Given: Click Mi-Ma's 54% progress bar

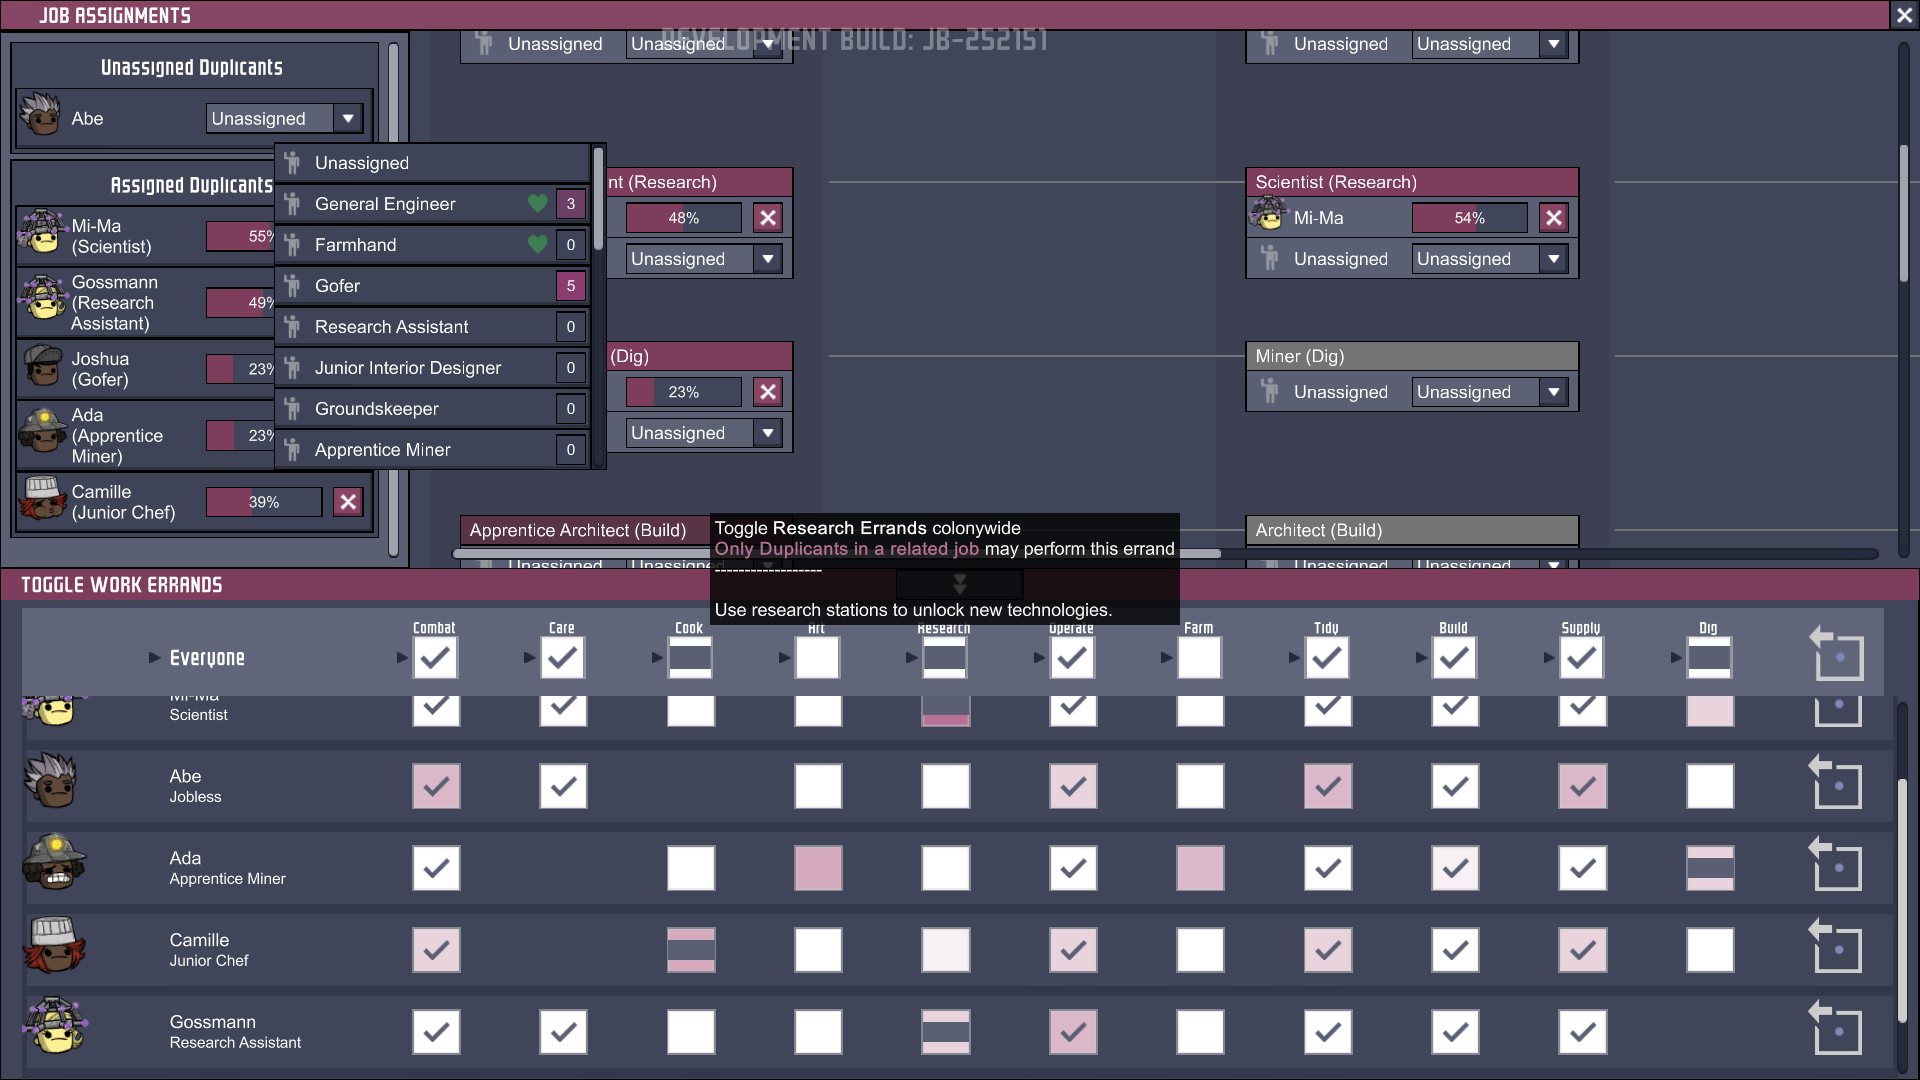Looking at the screenshot, I should 1469,218.
